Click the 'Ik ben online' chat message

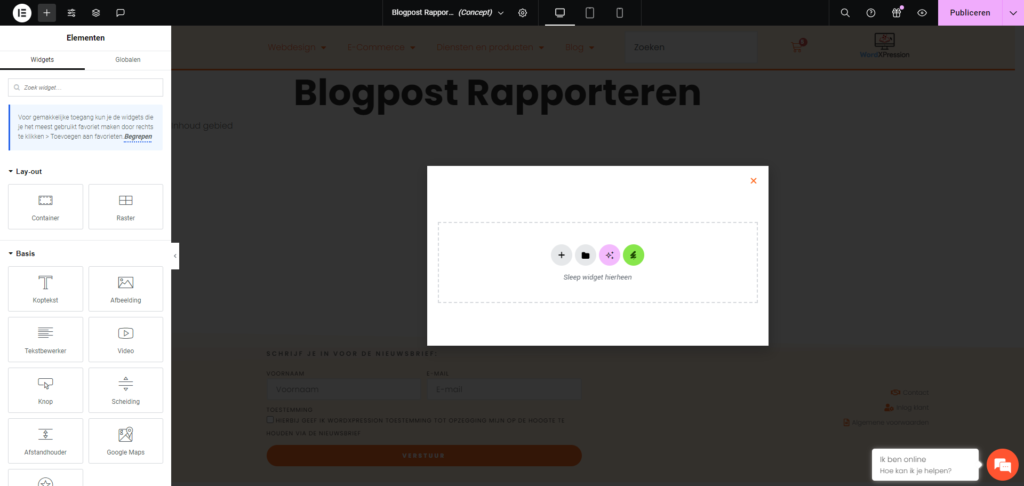pos(925,464)
